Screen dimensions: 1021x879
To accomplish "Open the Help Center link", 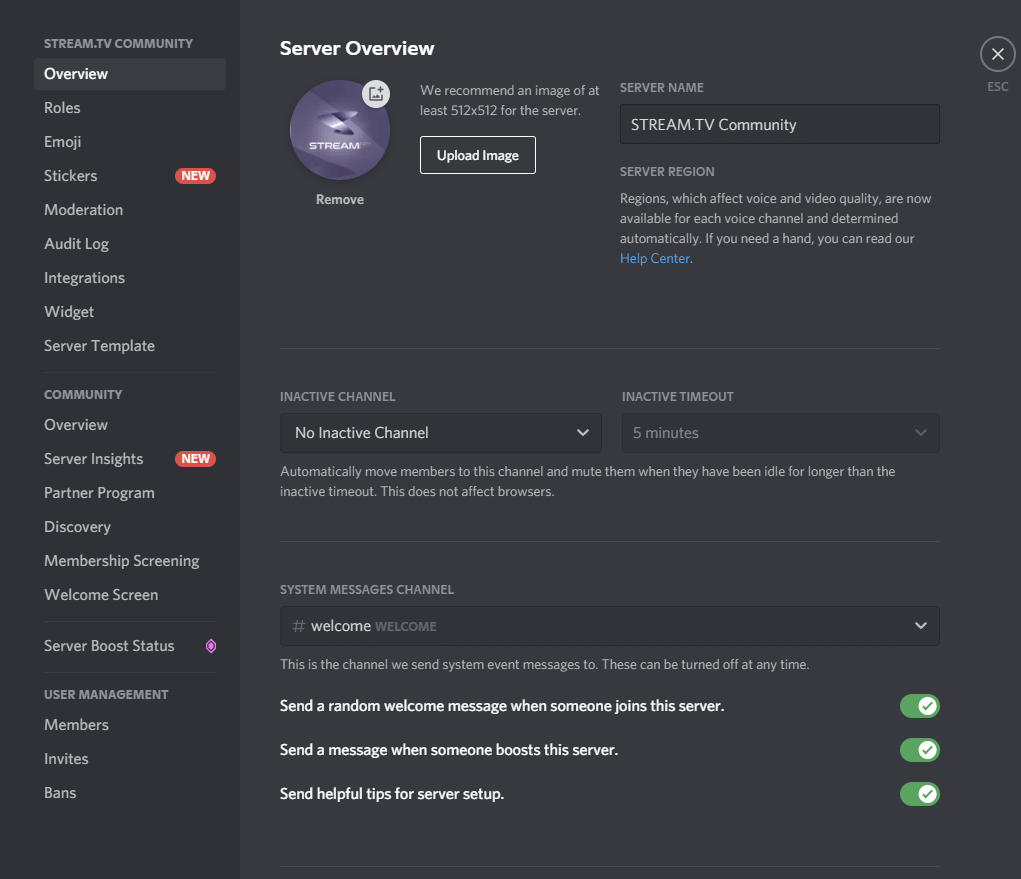I will click(654, 258).
